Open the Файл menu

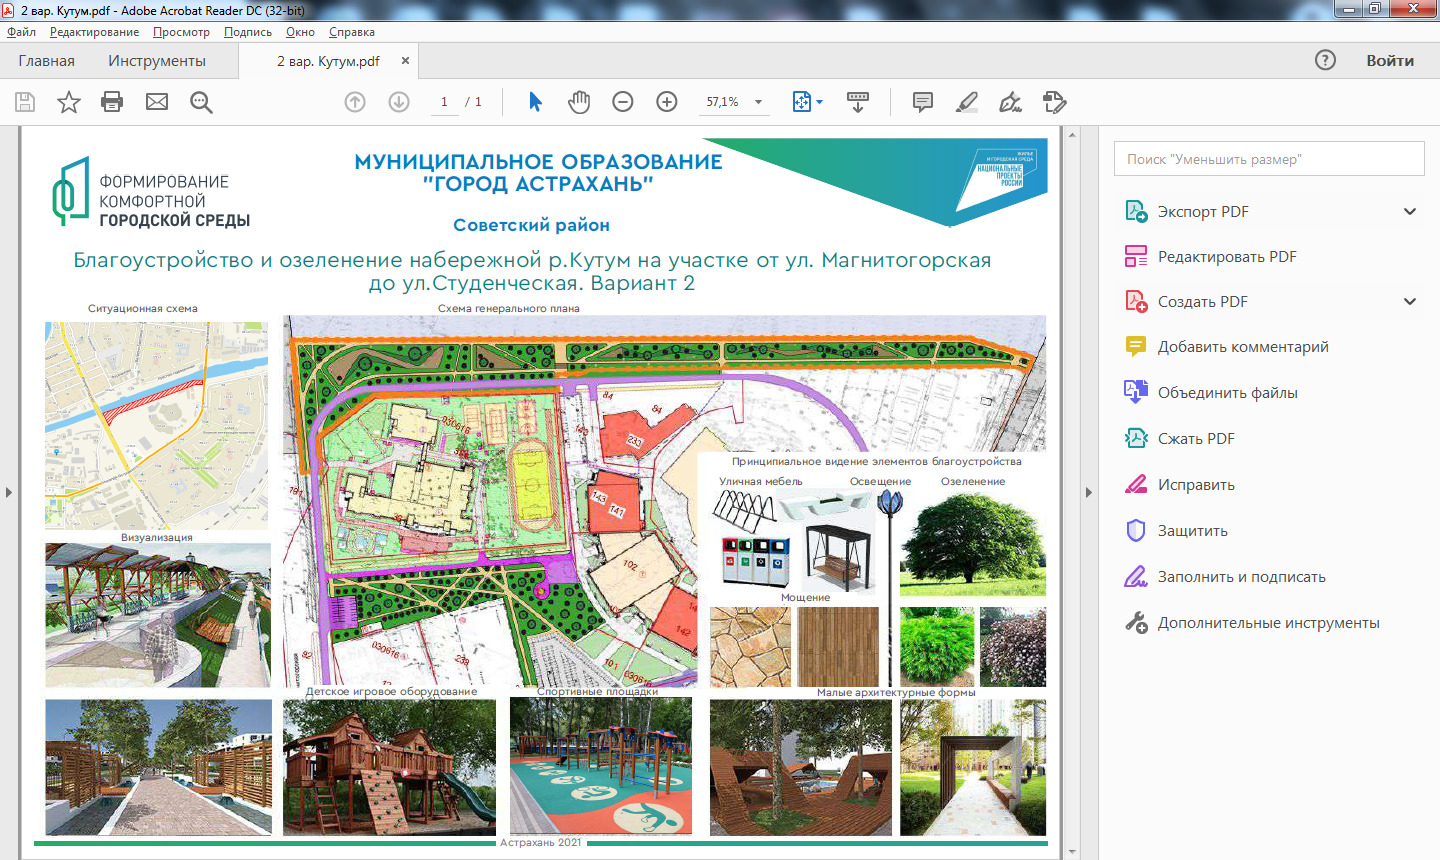[21, 32]
